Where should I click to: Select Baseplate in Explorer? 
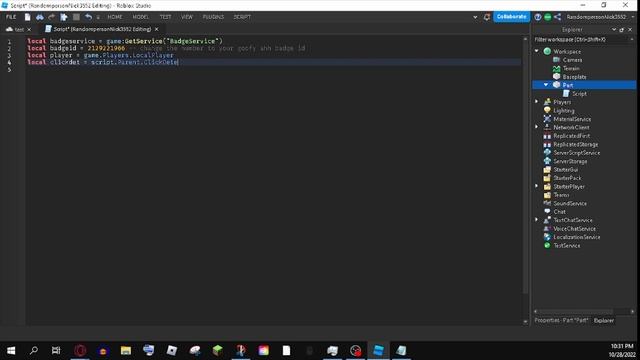[574, 77]
